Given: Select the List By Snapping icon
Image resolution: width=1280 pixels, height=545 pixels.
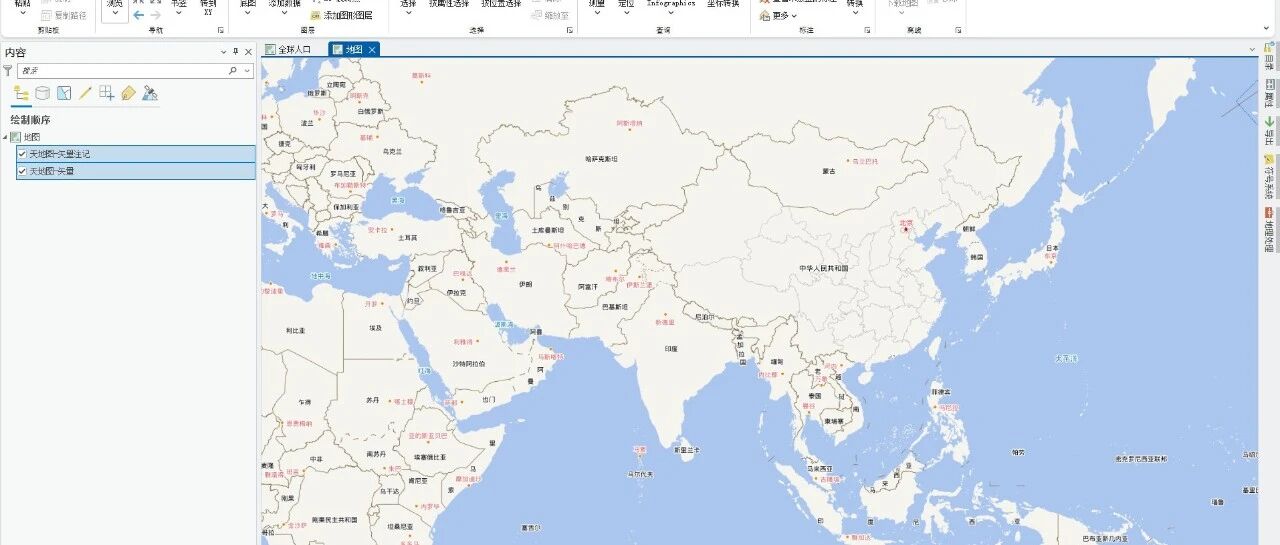Looking at the screenshot, I should tap(107, 93).
